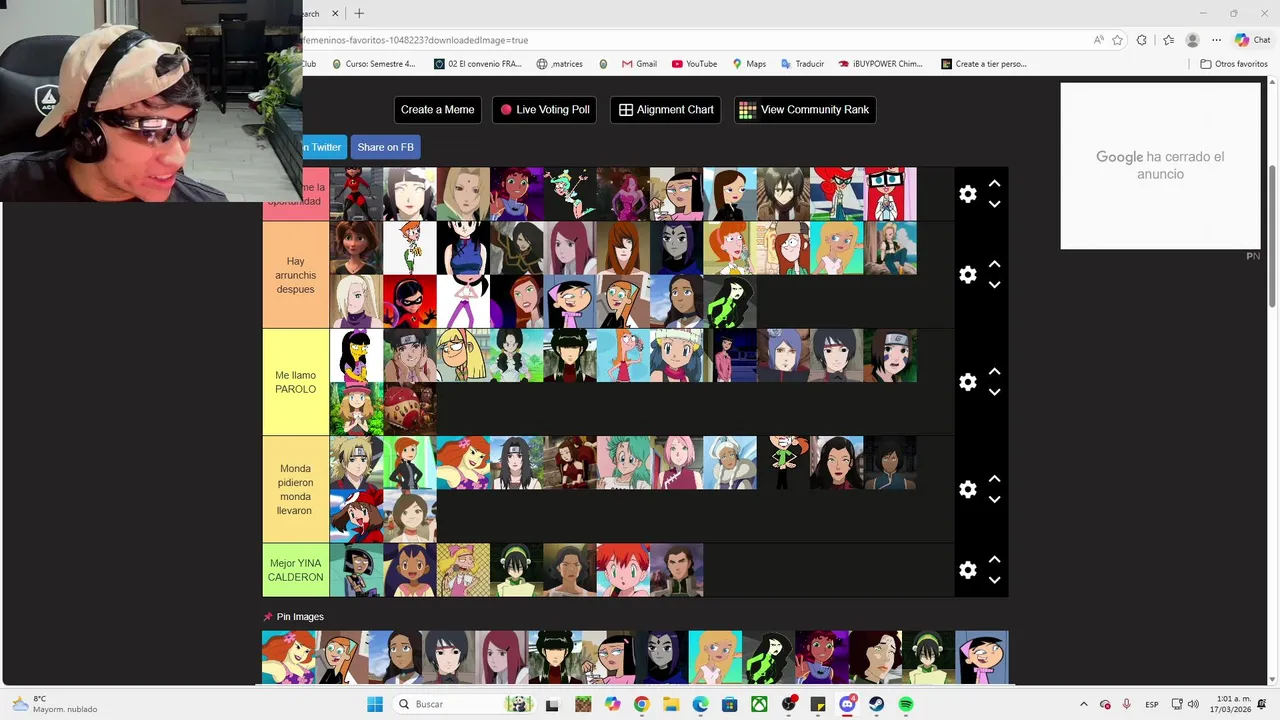Image resolution: width=1280 pixels, height=720 pixels.
Task: Show hidden system tray icons
Action: coord(1083,704)
